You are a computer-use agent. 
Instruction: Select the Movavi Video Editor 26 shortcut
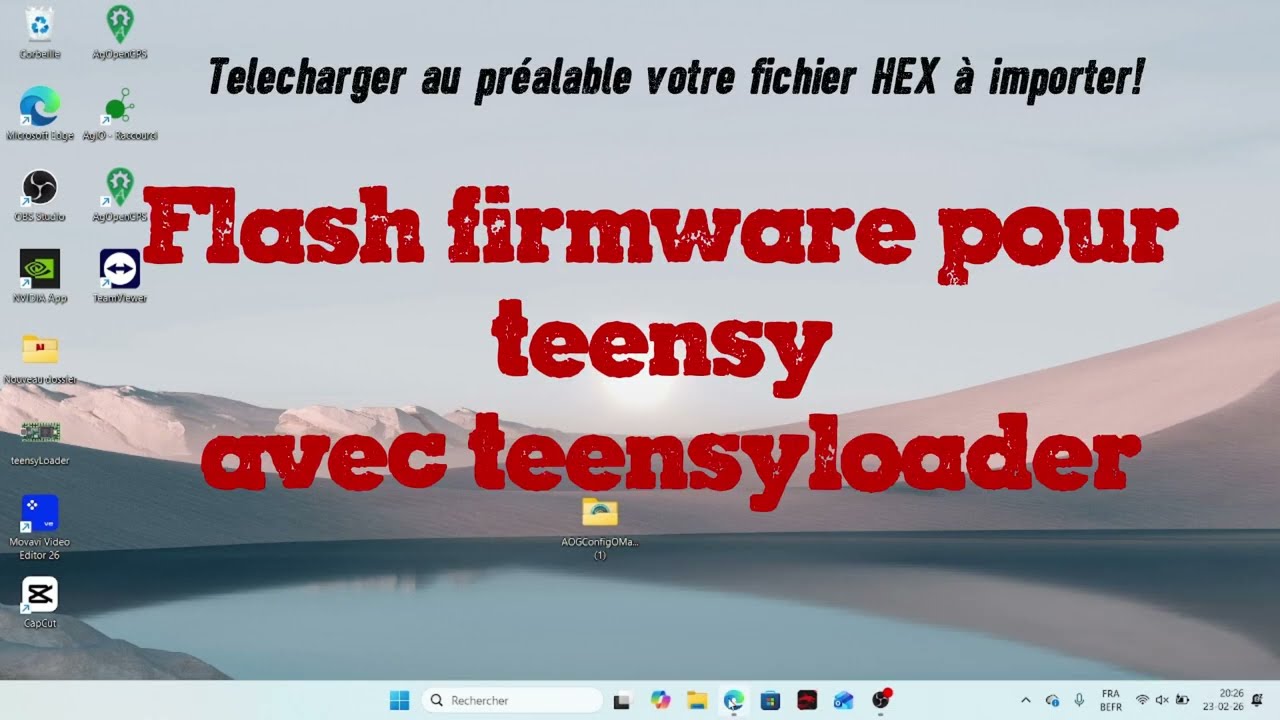coord(40,526)
